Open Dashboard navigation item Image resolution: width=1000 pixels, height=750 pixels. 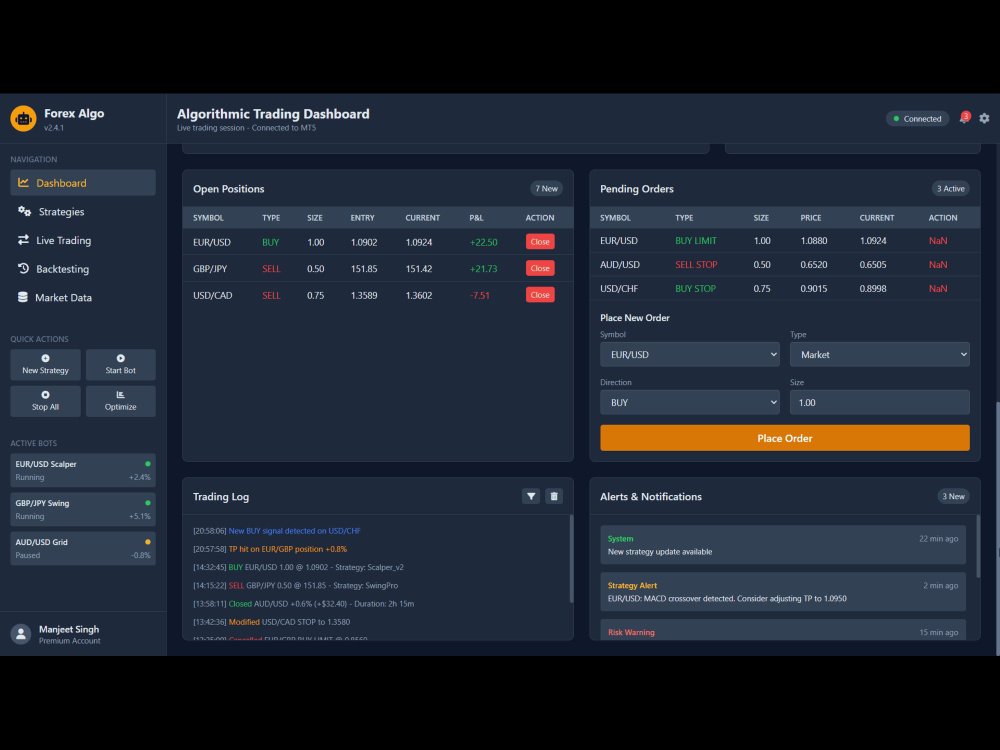point(83,183)
